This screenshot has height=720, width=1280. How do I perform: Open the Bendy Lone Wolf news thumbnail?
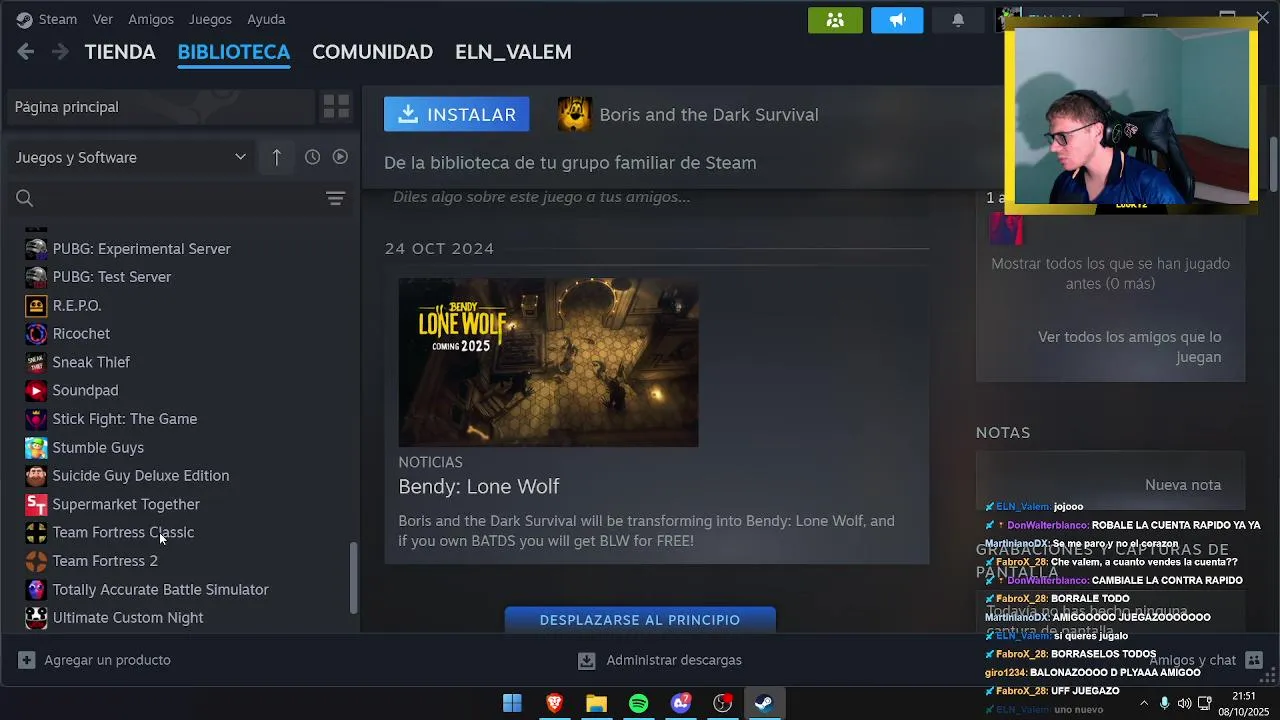pyautogui.click(x=548, y=362)
